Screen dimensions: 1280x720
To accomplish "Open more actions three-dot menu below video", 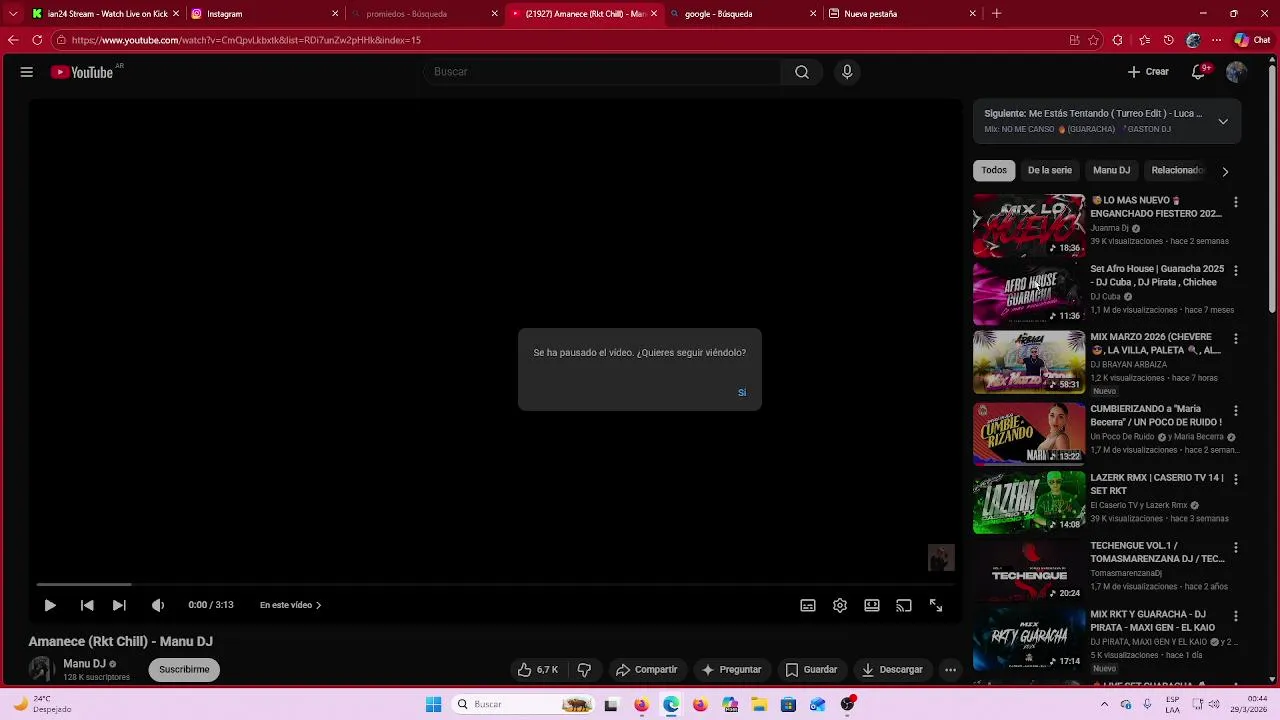I will click(x=950, y=670).
